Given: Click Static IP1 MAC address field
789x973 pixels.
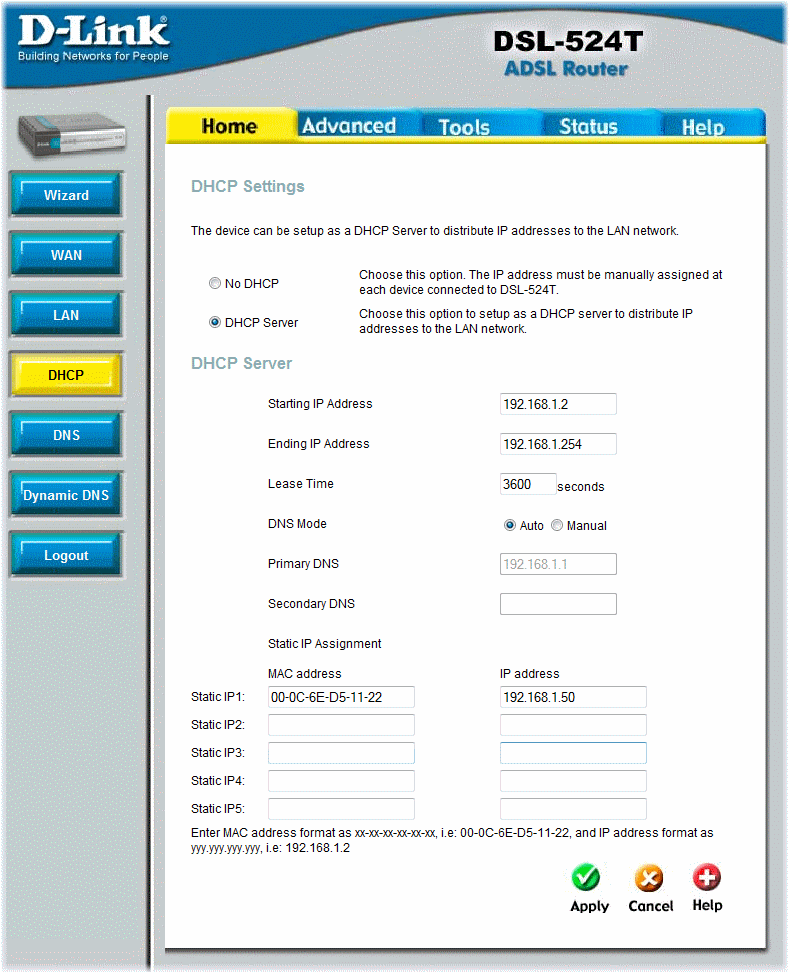Looking at the screenshot, I should click(x=341, y=697).
